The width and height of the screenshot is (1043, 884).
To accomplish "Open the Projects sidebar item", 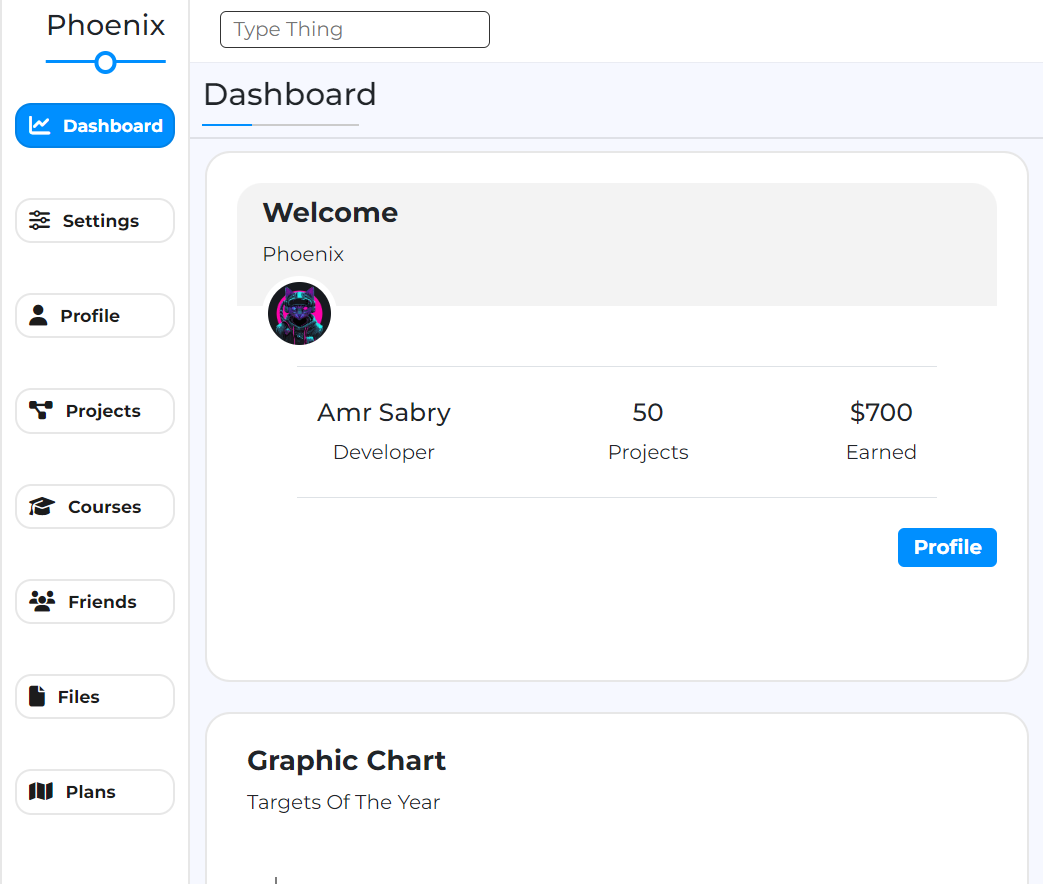I will click(x=95, y=411).
